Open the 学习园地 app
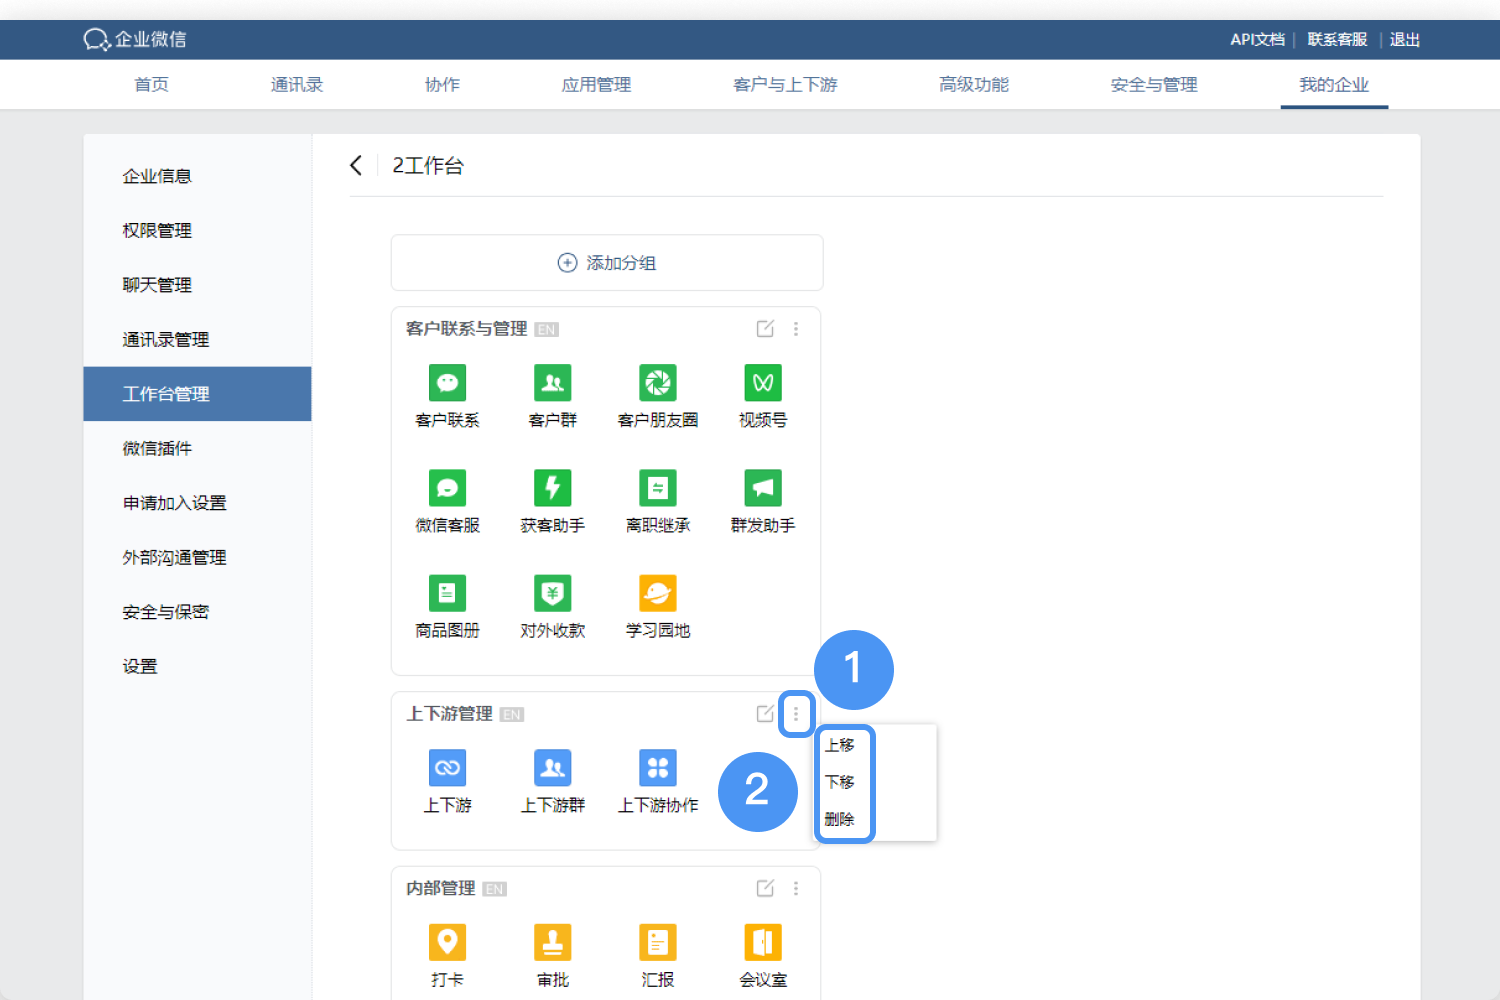Viewport: 1500px width, 1000px height. pyautogui.click(x=657, y=592)
